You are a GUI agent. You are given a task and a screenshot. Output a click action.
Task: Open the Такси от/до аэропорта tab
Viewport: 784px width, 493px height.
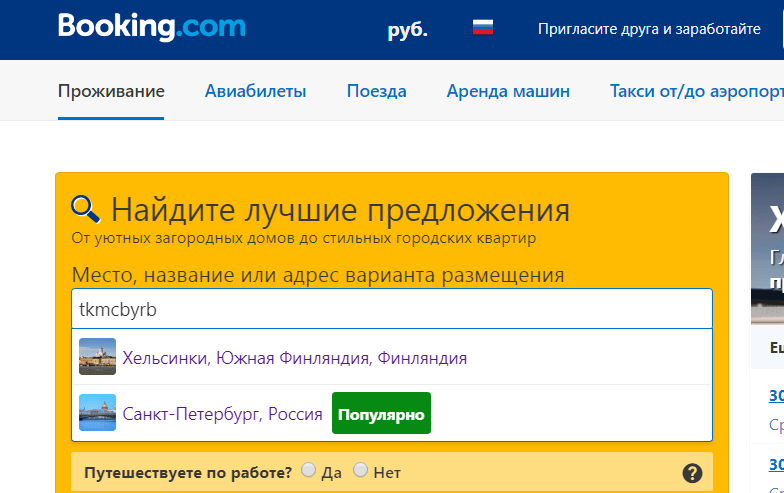pyautogui.click(x=696, y=91)
